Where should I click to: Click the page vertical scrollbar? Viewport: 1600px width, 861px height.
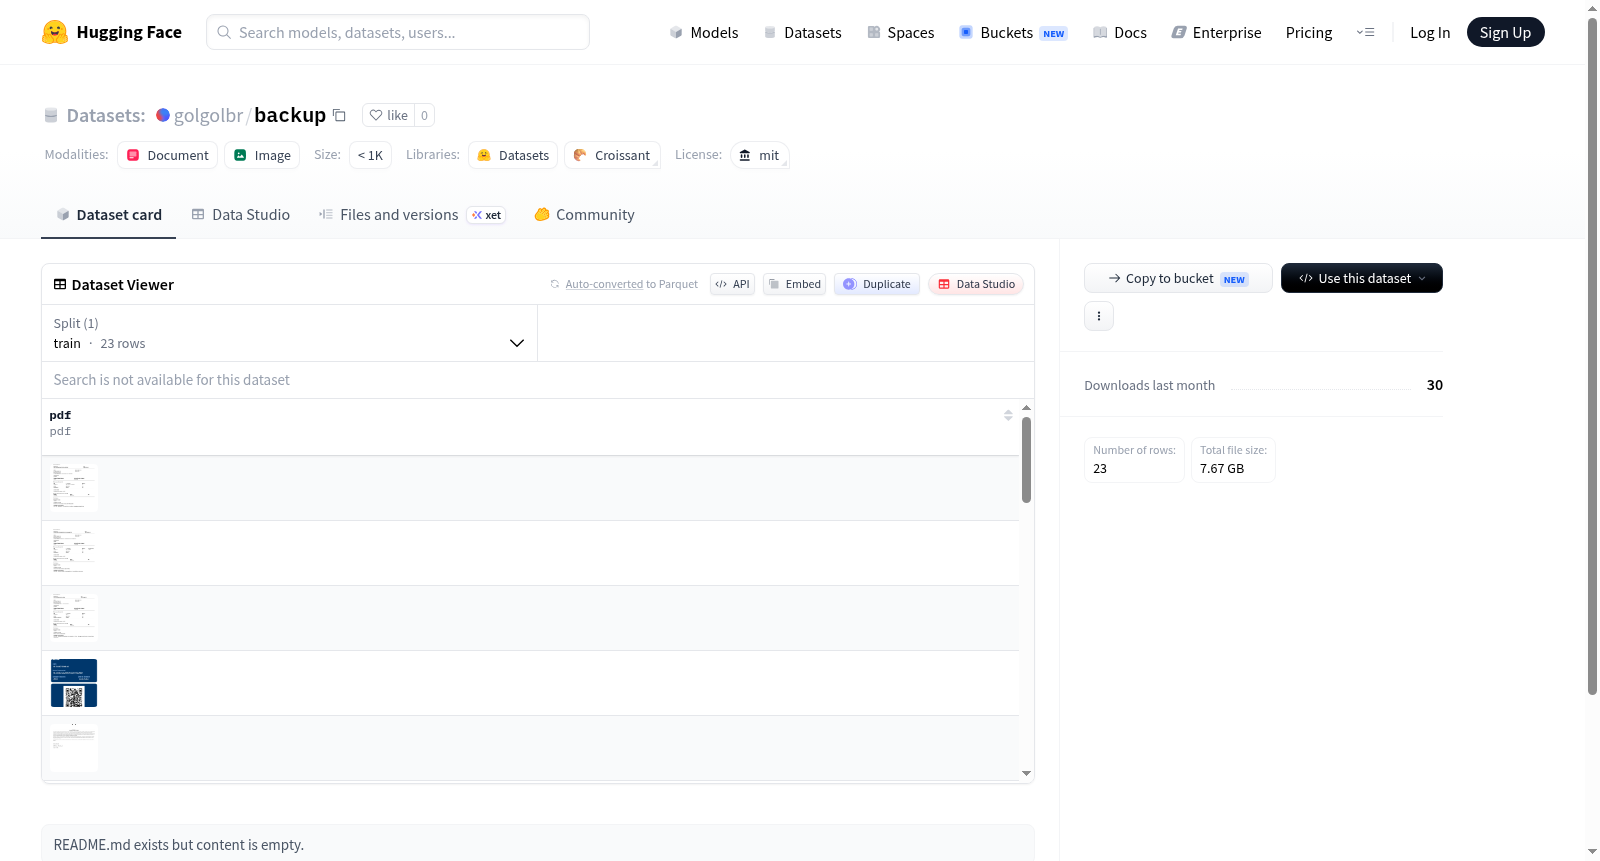(x=1592, y=355)
